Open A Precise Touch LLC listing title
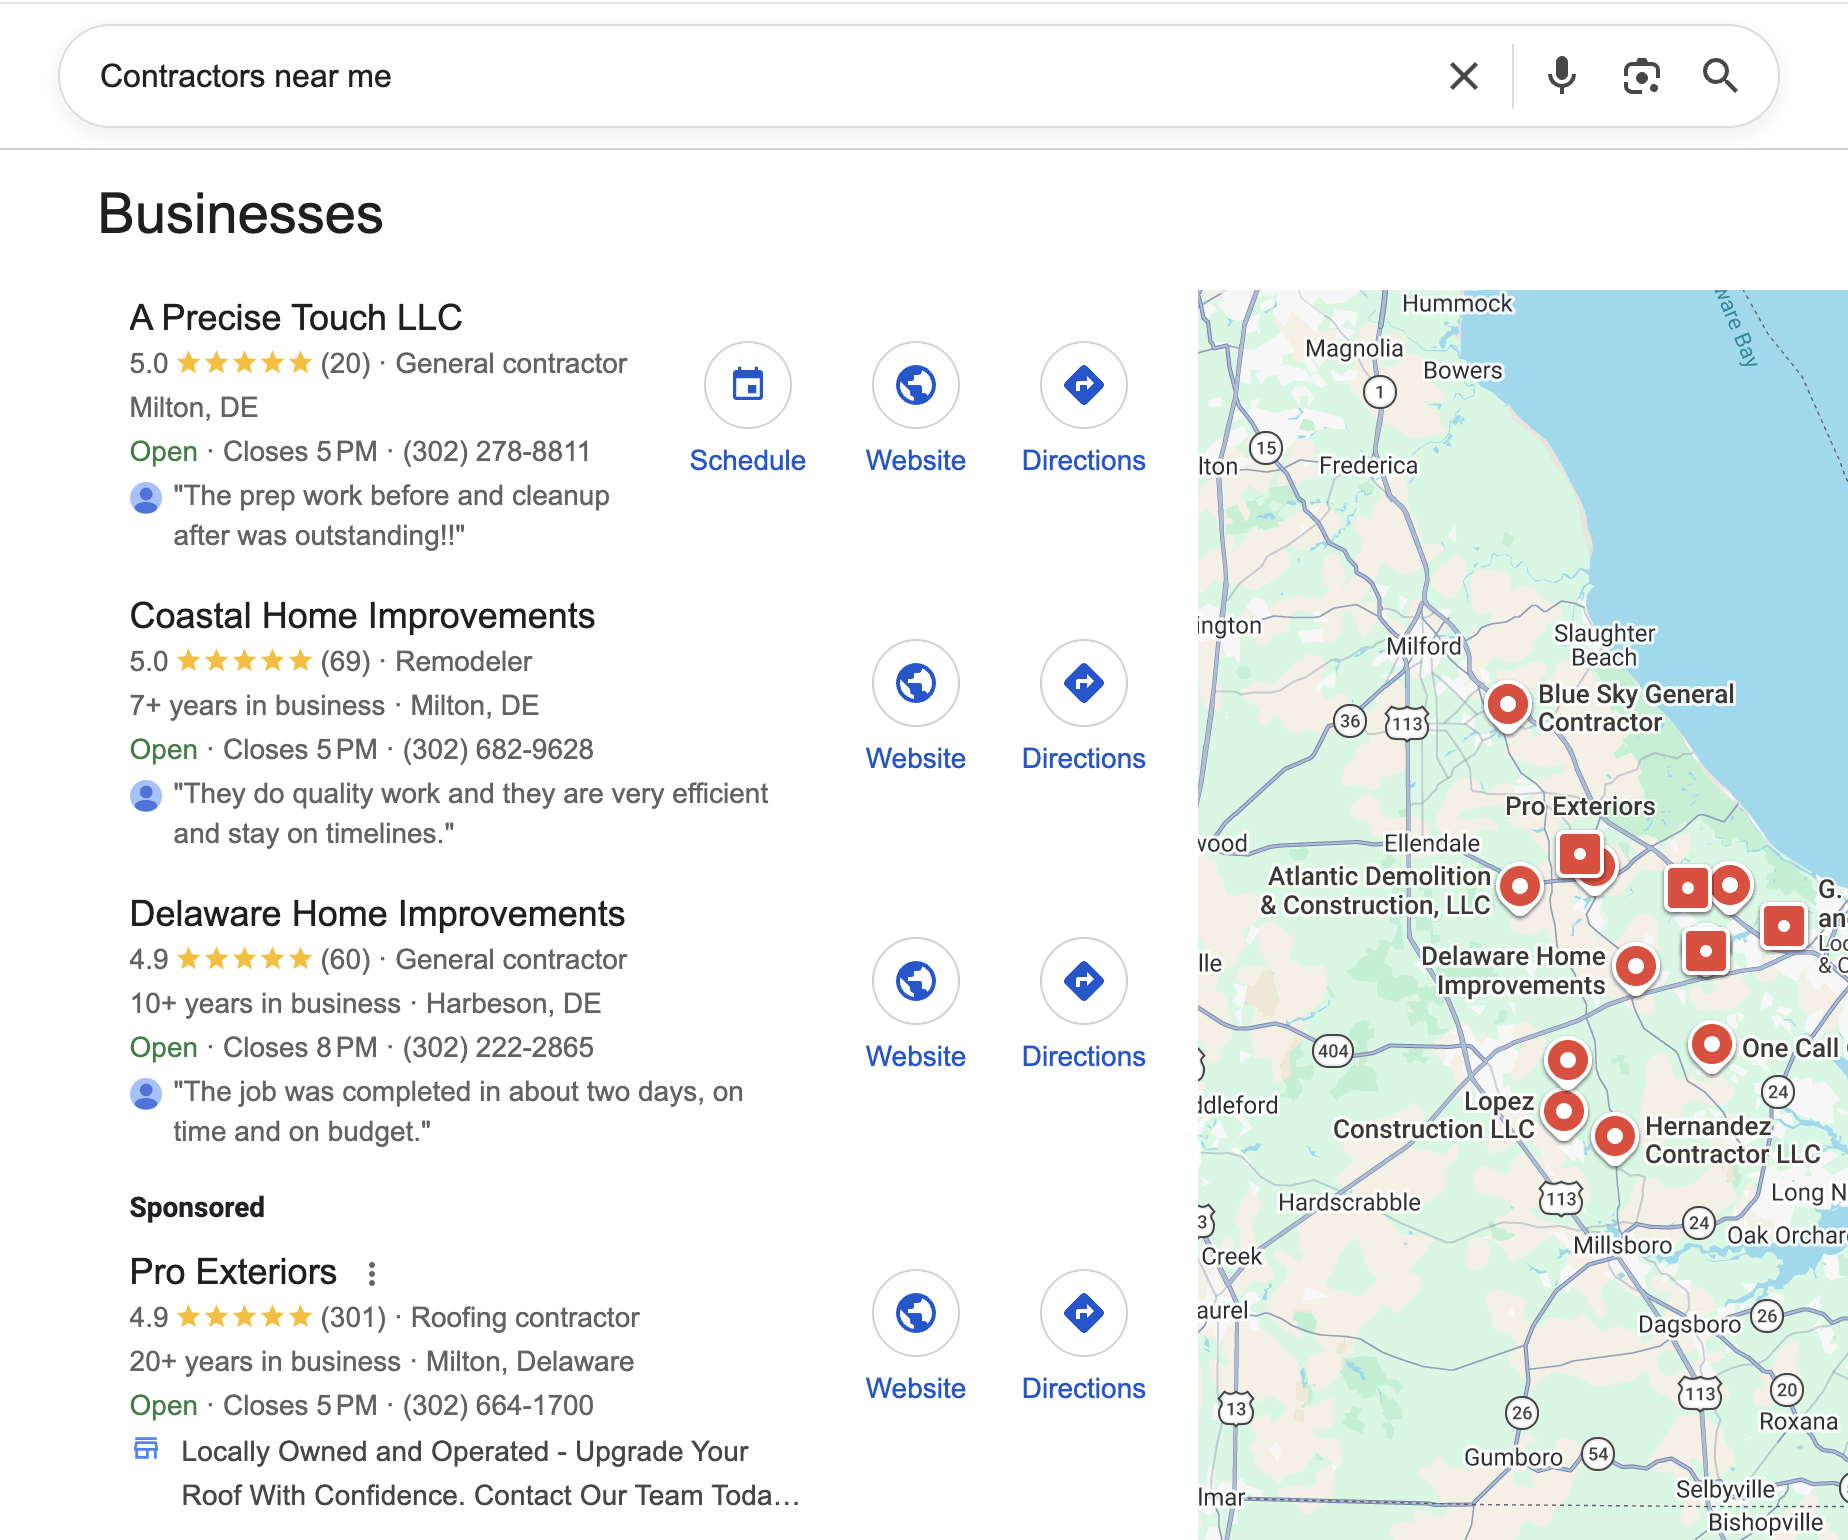Viewport: 1848px width, 1540px height. coord(296,317)
